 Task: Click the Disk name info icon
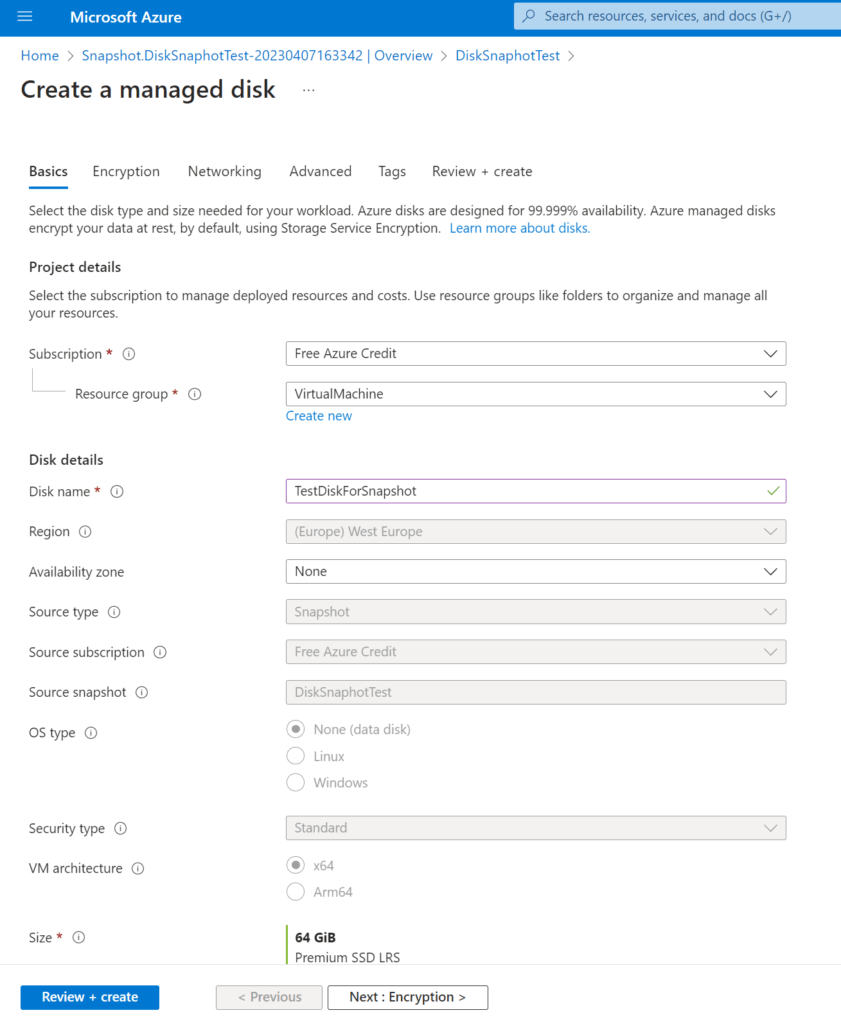[x=117, y=492]
